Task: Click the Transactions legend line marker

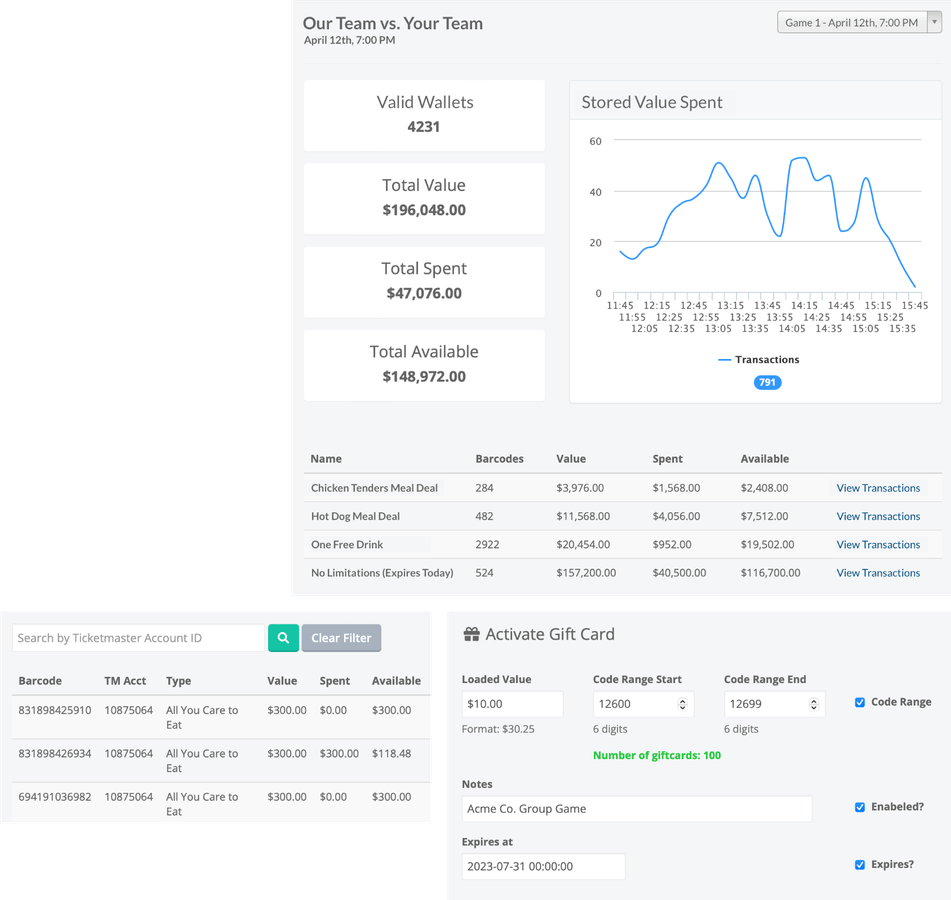Action: 724,360
